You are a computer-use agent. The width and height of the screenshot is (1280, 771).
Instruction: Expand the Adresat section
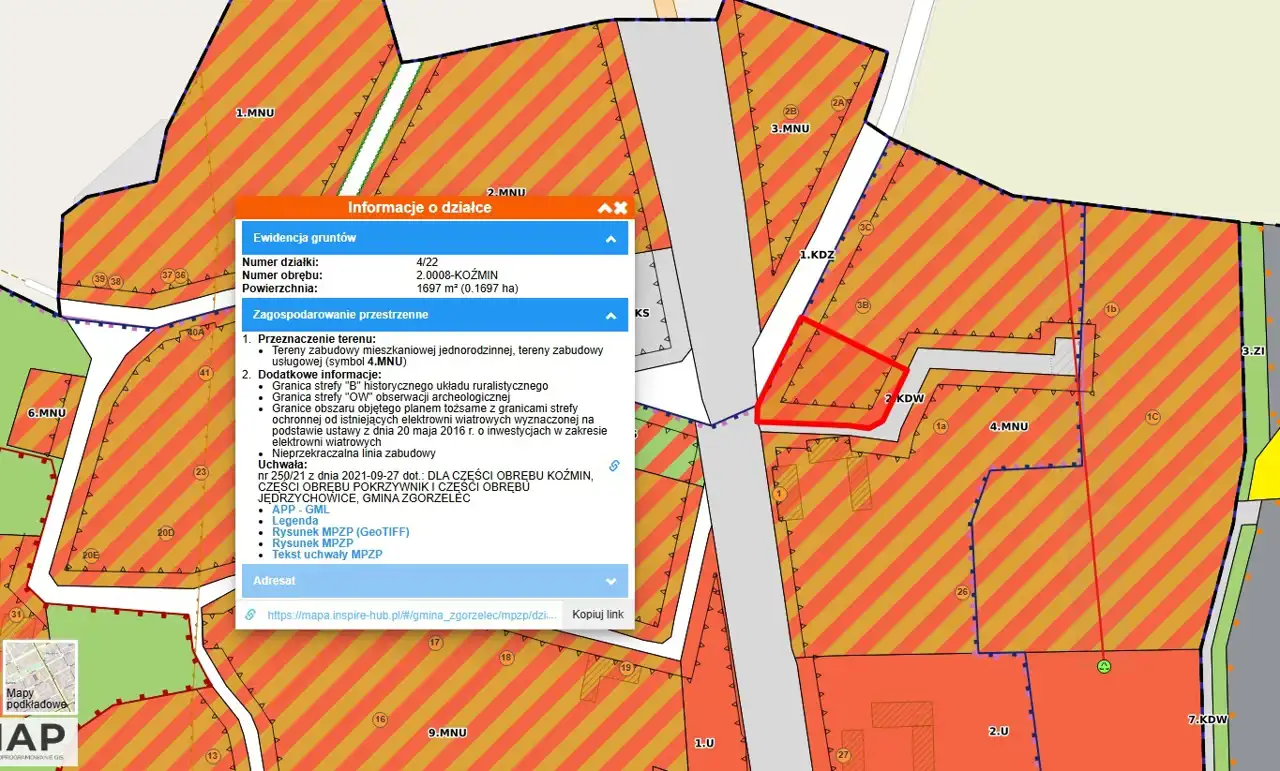tap(609, 581)
